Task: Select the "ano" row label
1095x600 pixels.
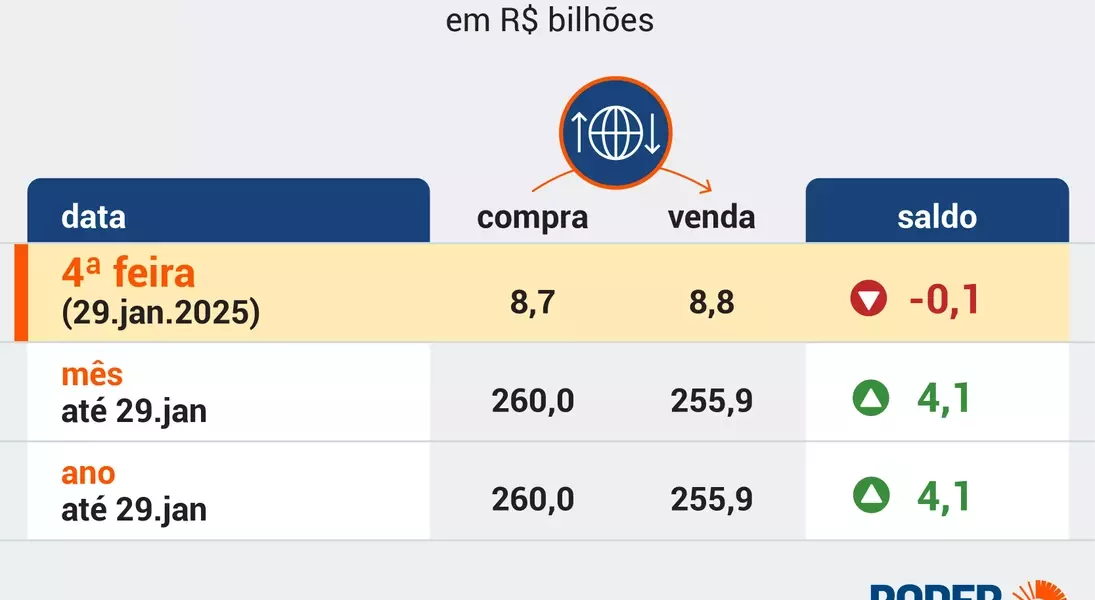Action: tap(88, 473)
